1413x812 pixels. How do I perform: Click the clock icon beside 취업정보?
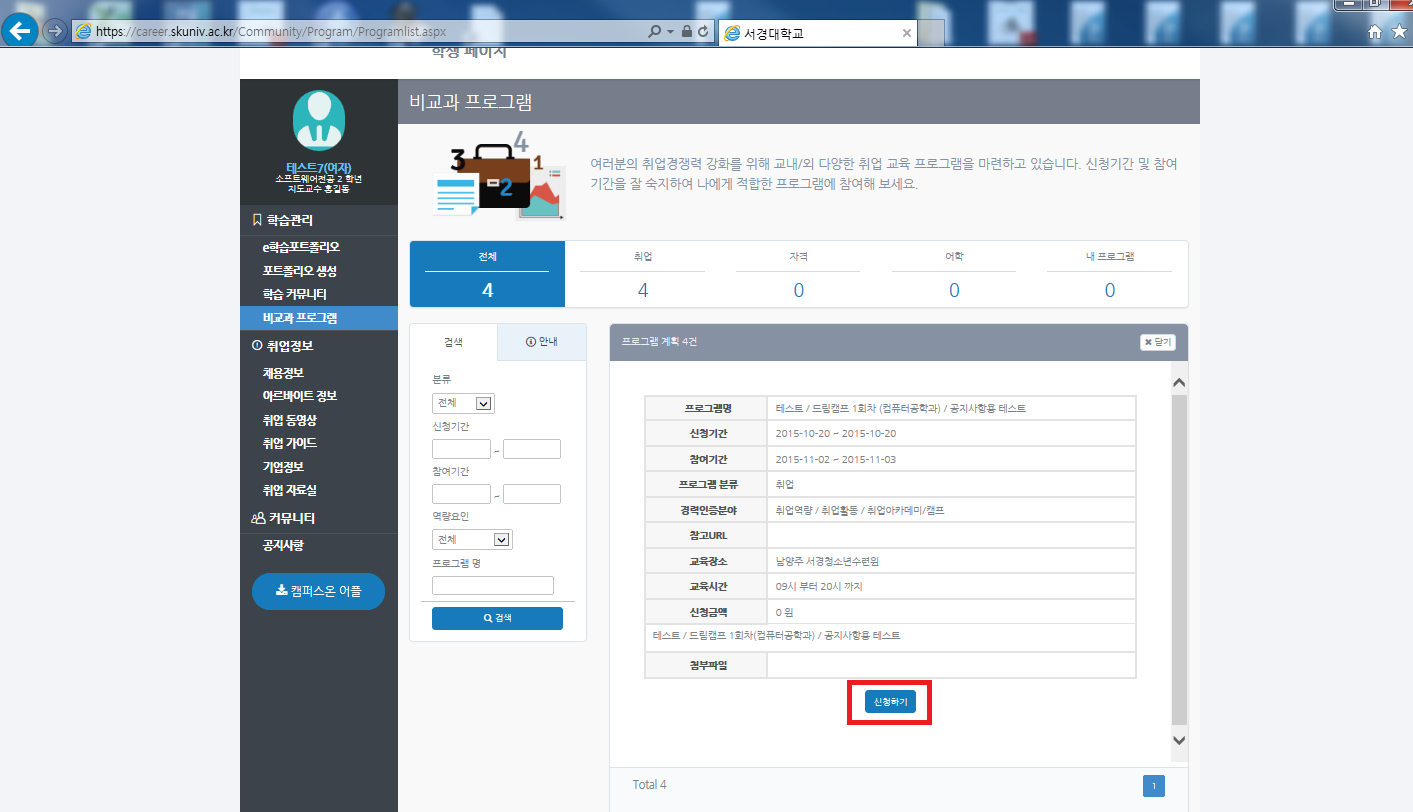(x=257, y=346)
